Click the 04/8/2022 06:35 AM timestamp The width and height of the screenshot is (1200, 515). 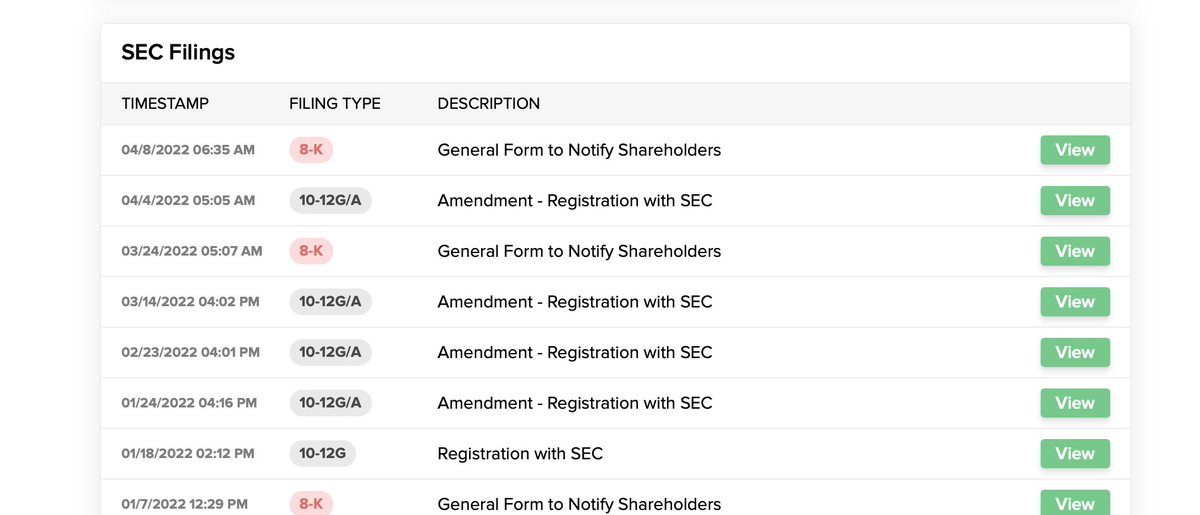coord(188,150)
